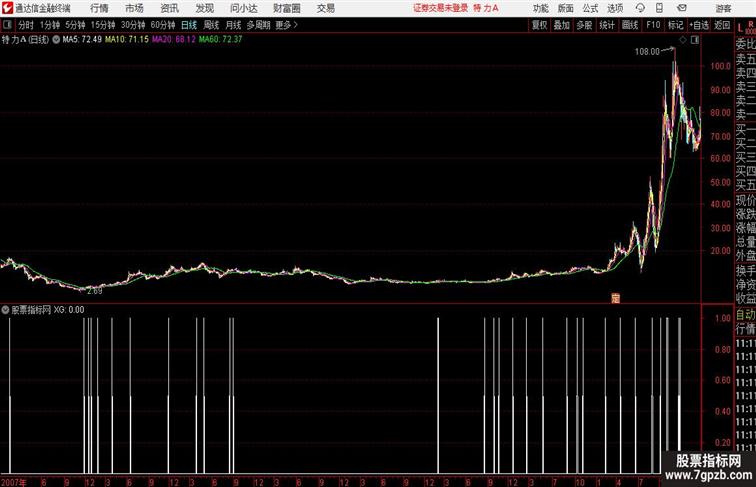Open the 行情 menu

(99, 8)
